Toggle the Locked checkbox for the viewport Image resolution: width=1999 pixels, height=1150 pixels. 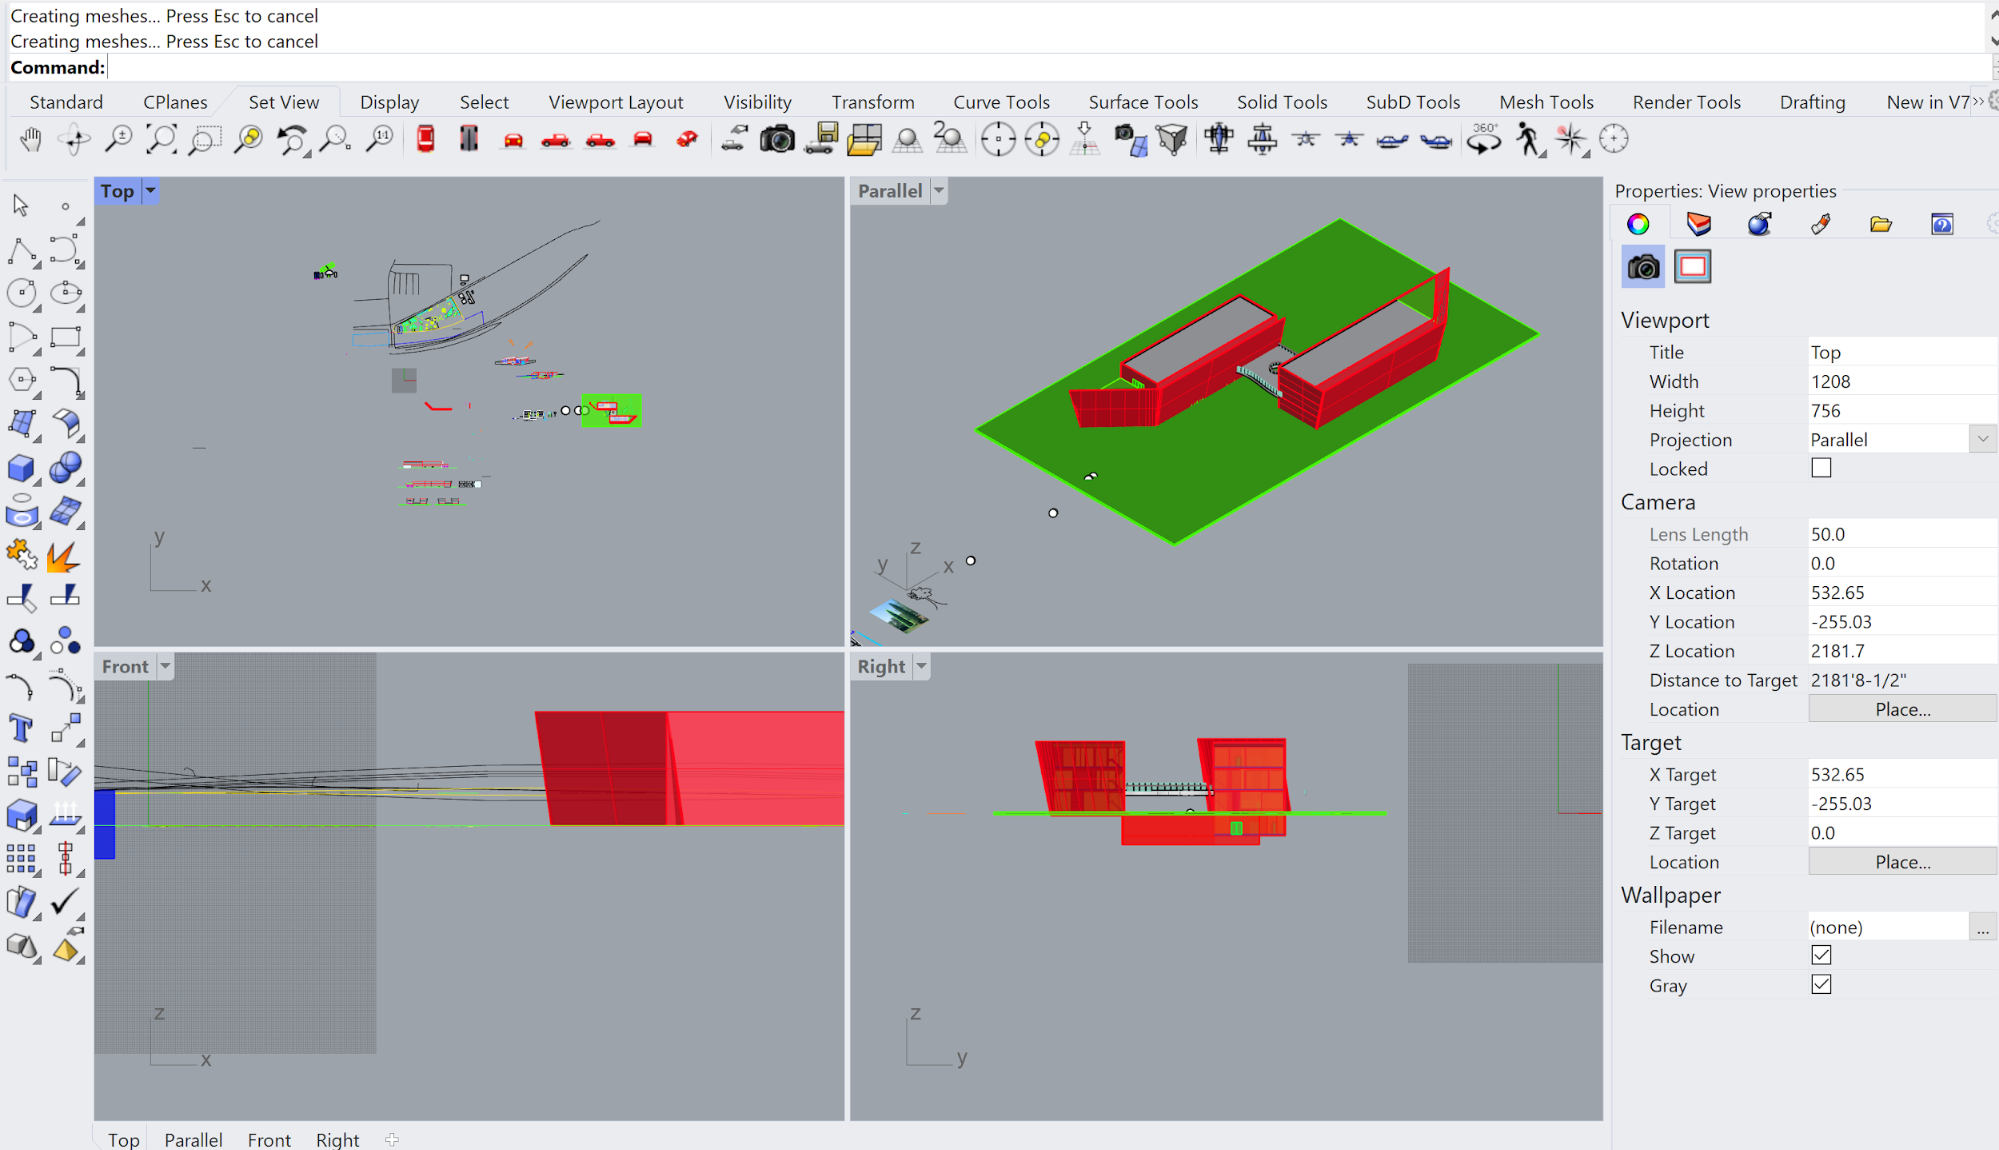1821,467
